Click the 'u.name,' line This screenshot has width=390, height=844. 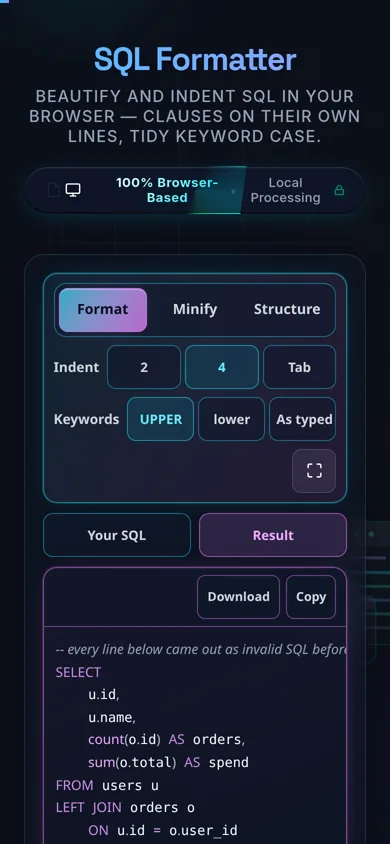pos(112,718)
